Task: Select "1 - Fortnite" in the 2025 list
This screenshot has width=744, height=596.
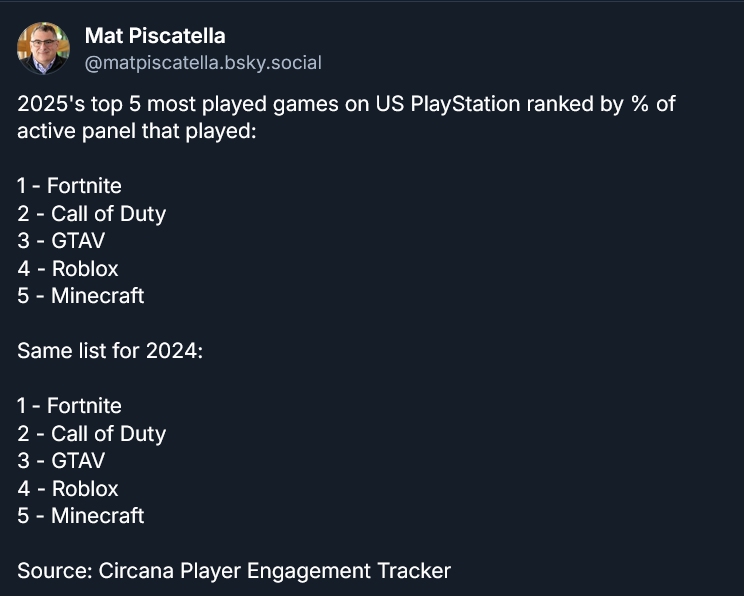Action: [x=69, y=186]
